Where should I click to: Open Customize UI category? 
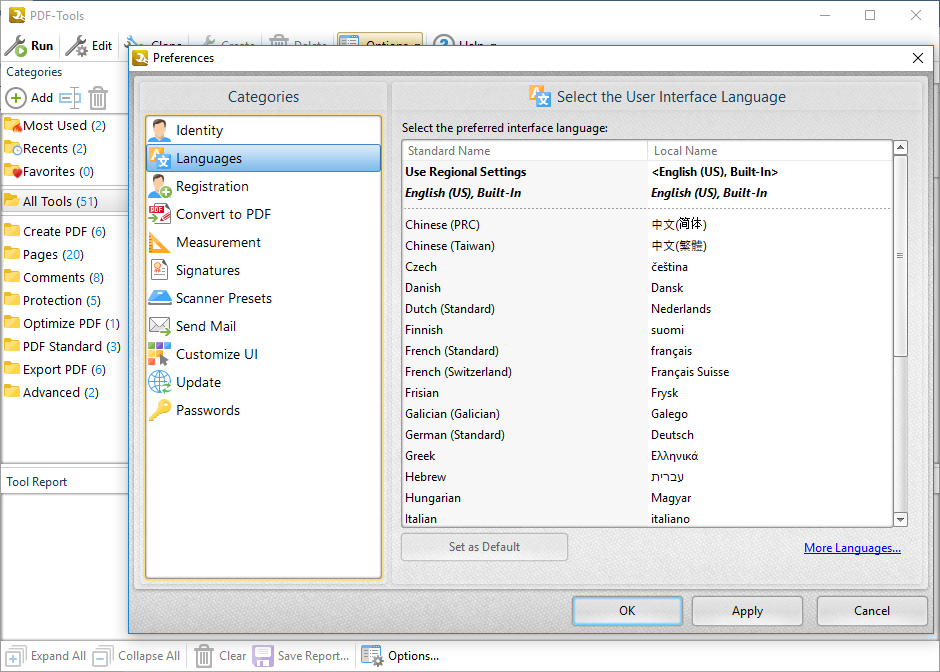coord(216,354)
